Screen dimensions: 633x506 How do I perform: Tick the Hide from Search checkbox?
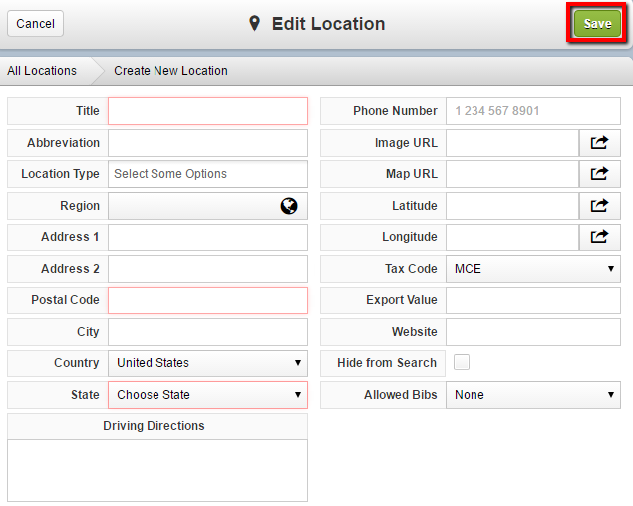(x=462, y=362)
